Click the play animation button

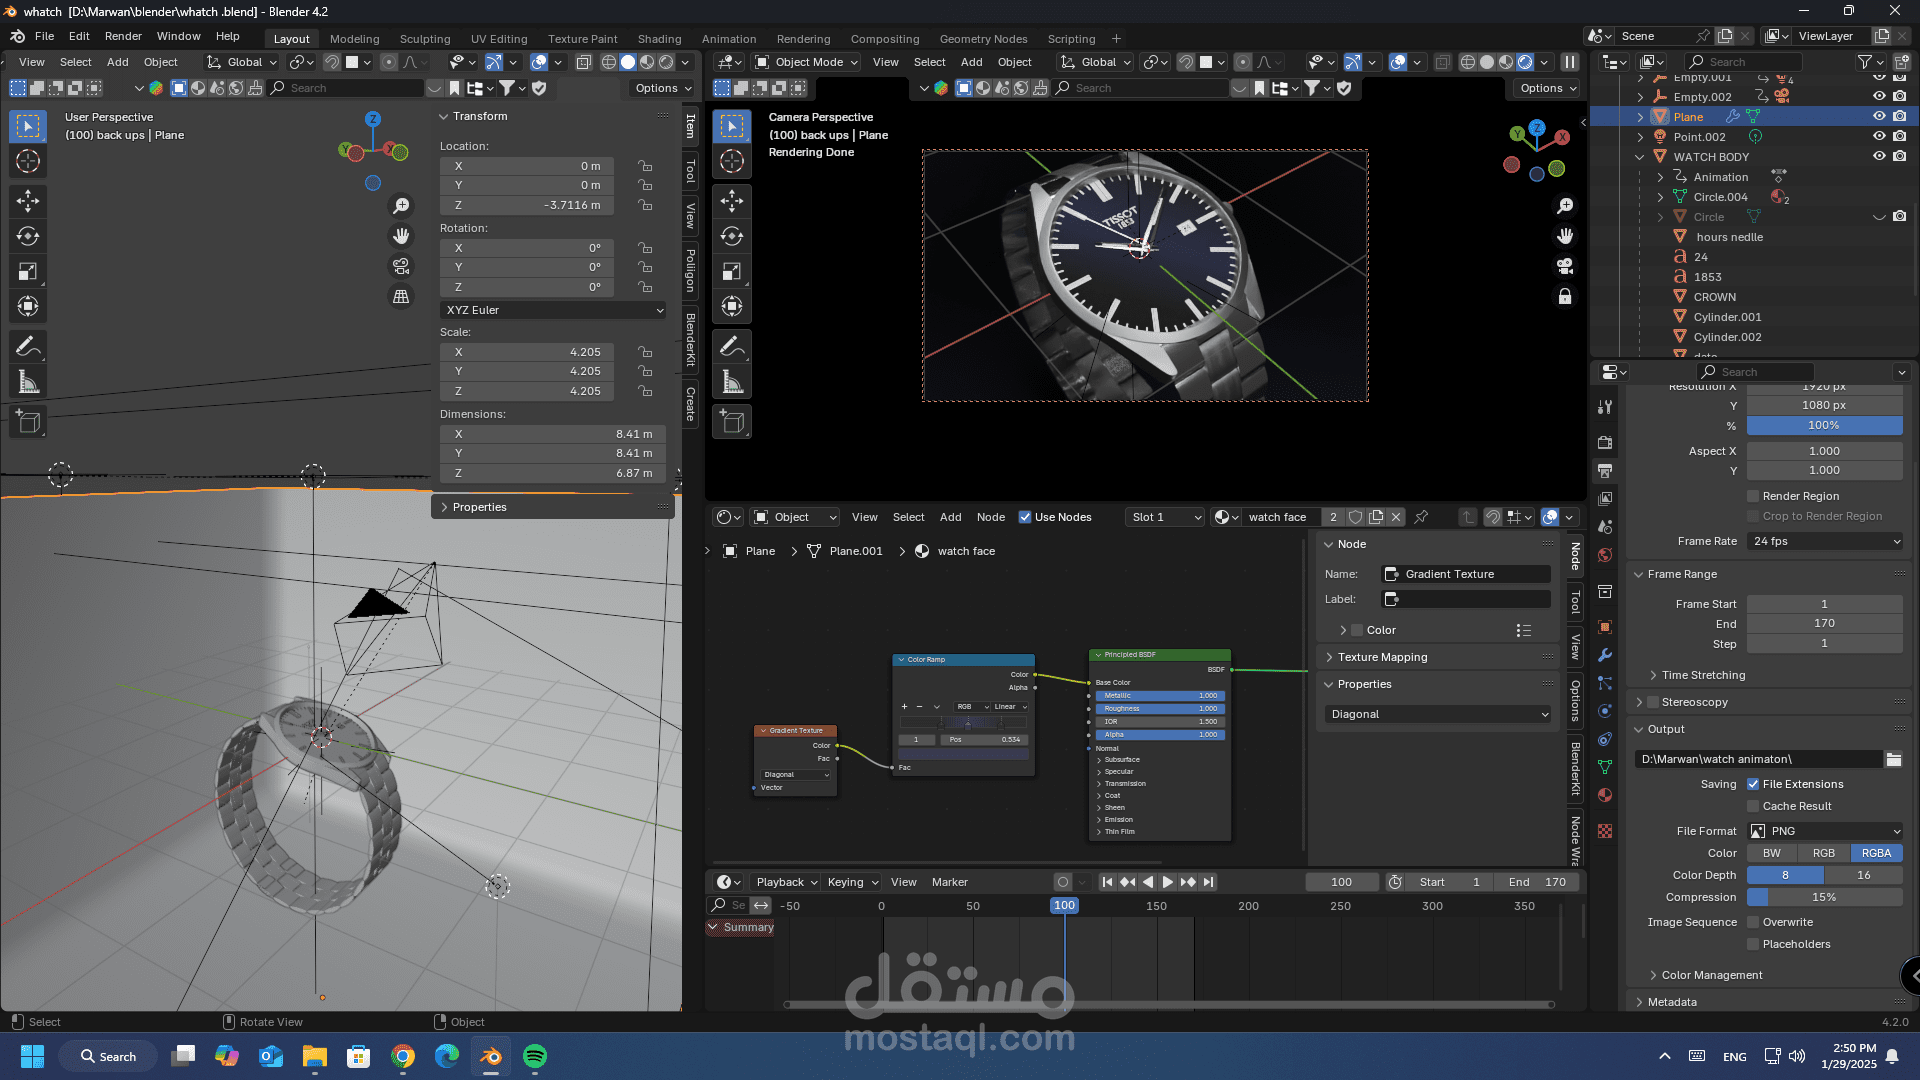click(x=1167, y=882)
